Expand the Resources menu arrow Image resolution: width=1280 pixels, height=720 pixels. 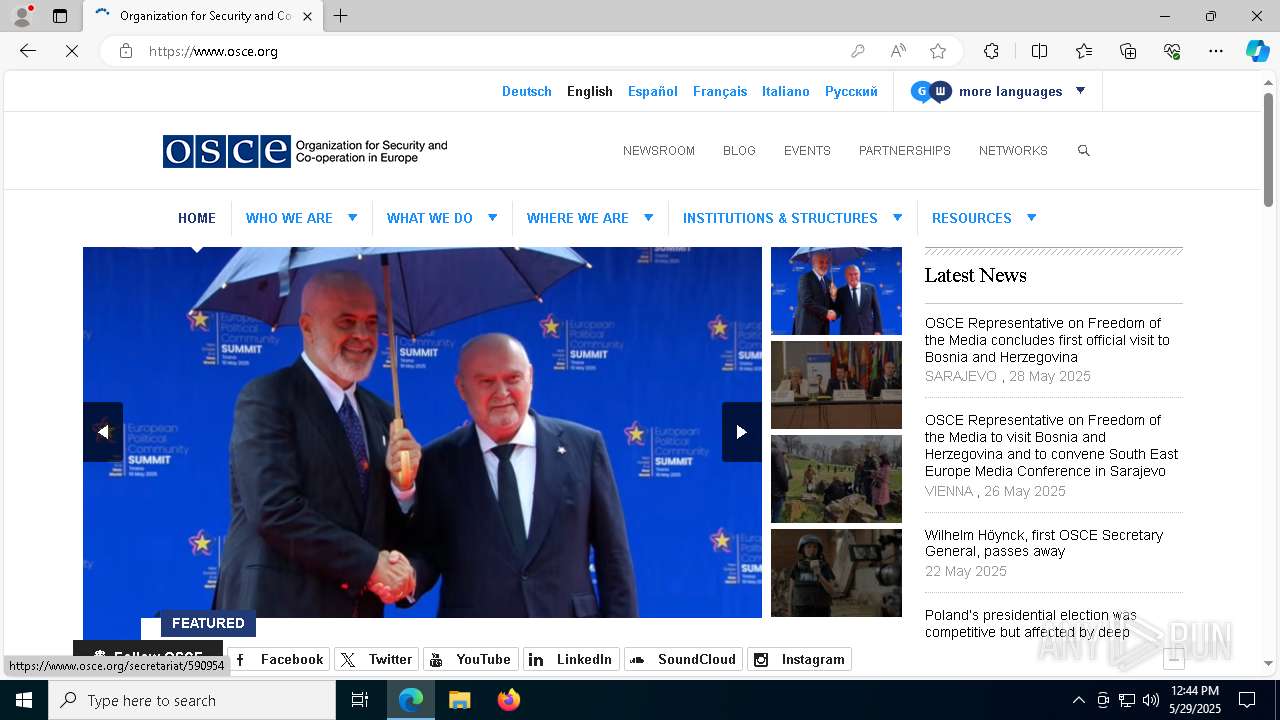pyautogui.click(x=1031, y=217)
